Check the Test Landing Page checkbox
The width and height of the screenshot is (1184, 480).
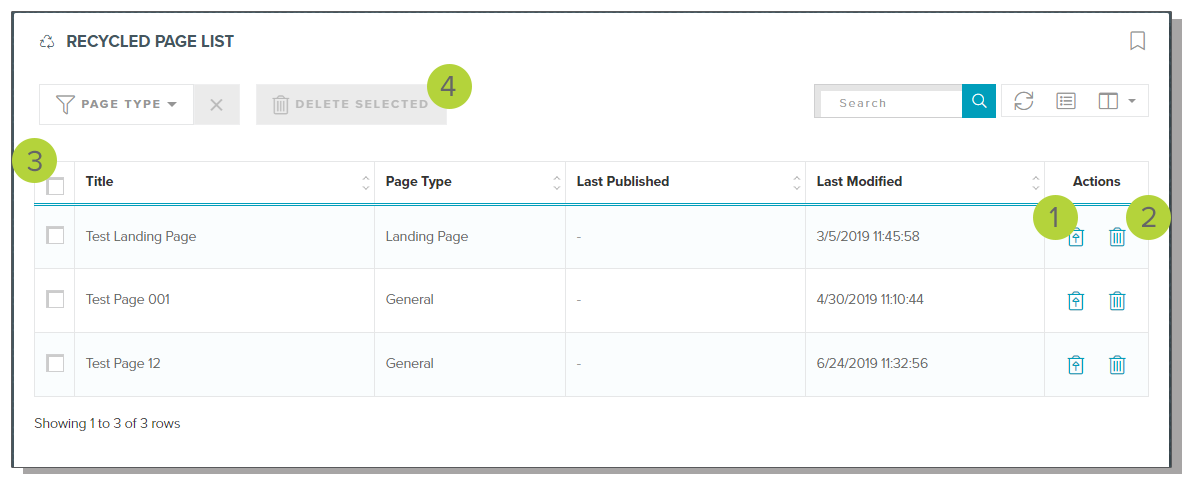pos(56,236)
